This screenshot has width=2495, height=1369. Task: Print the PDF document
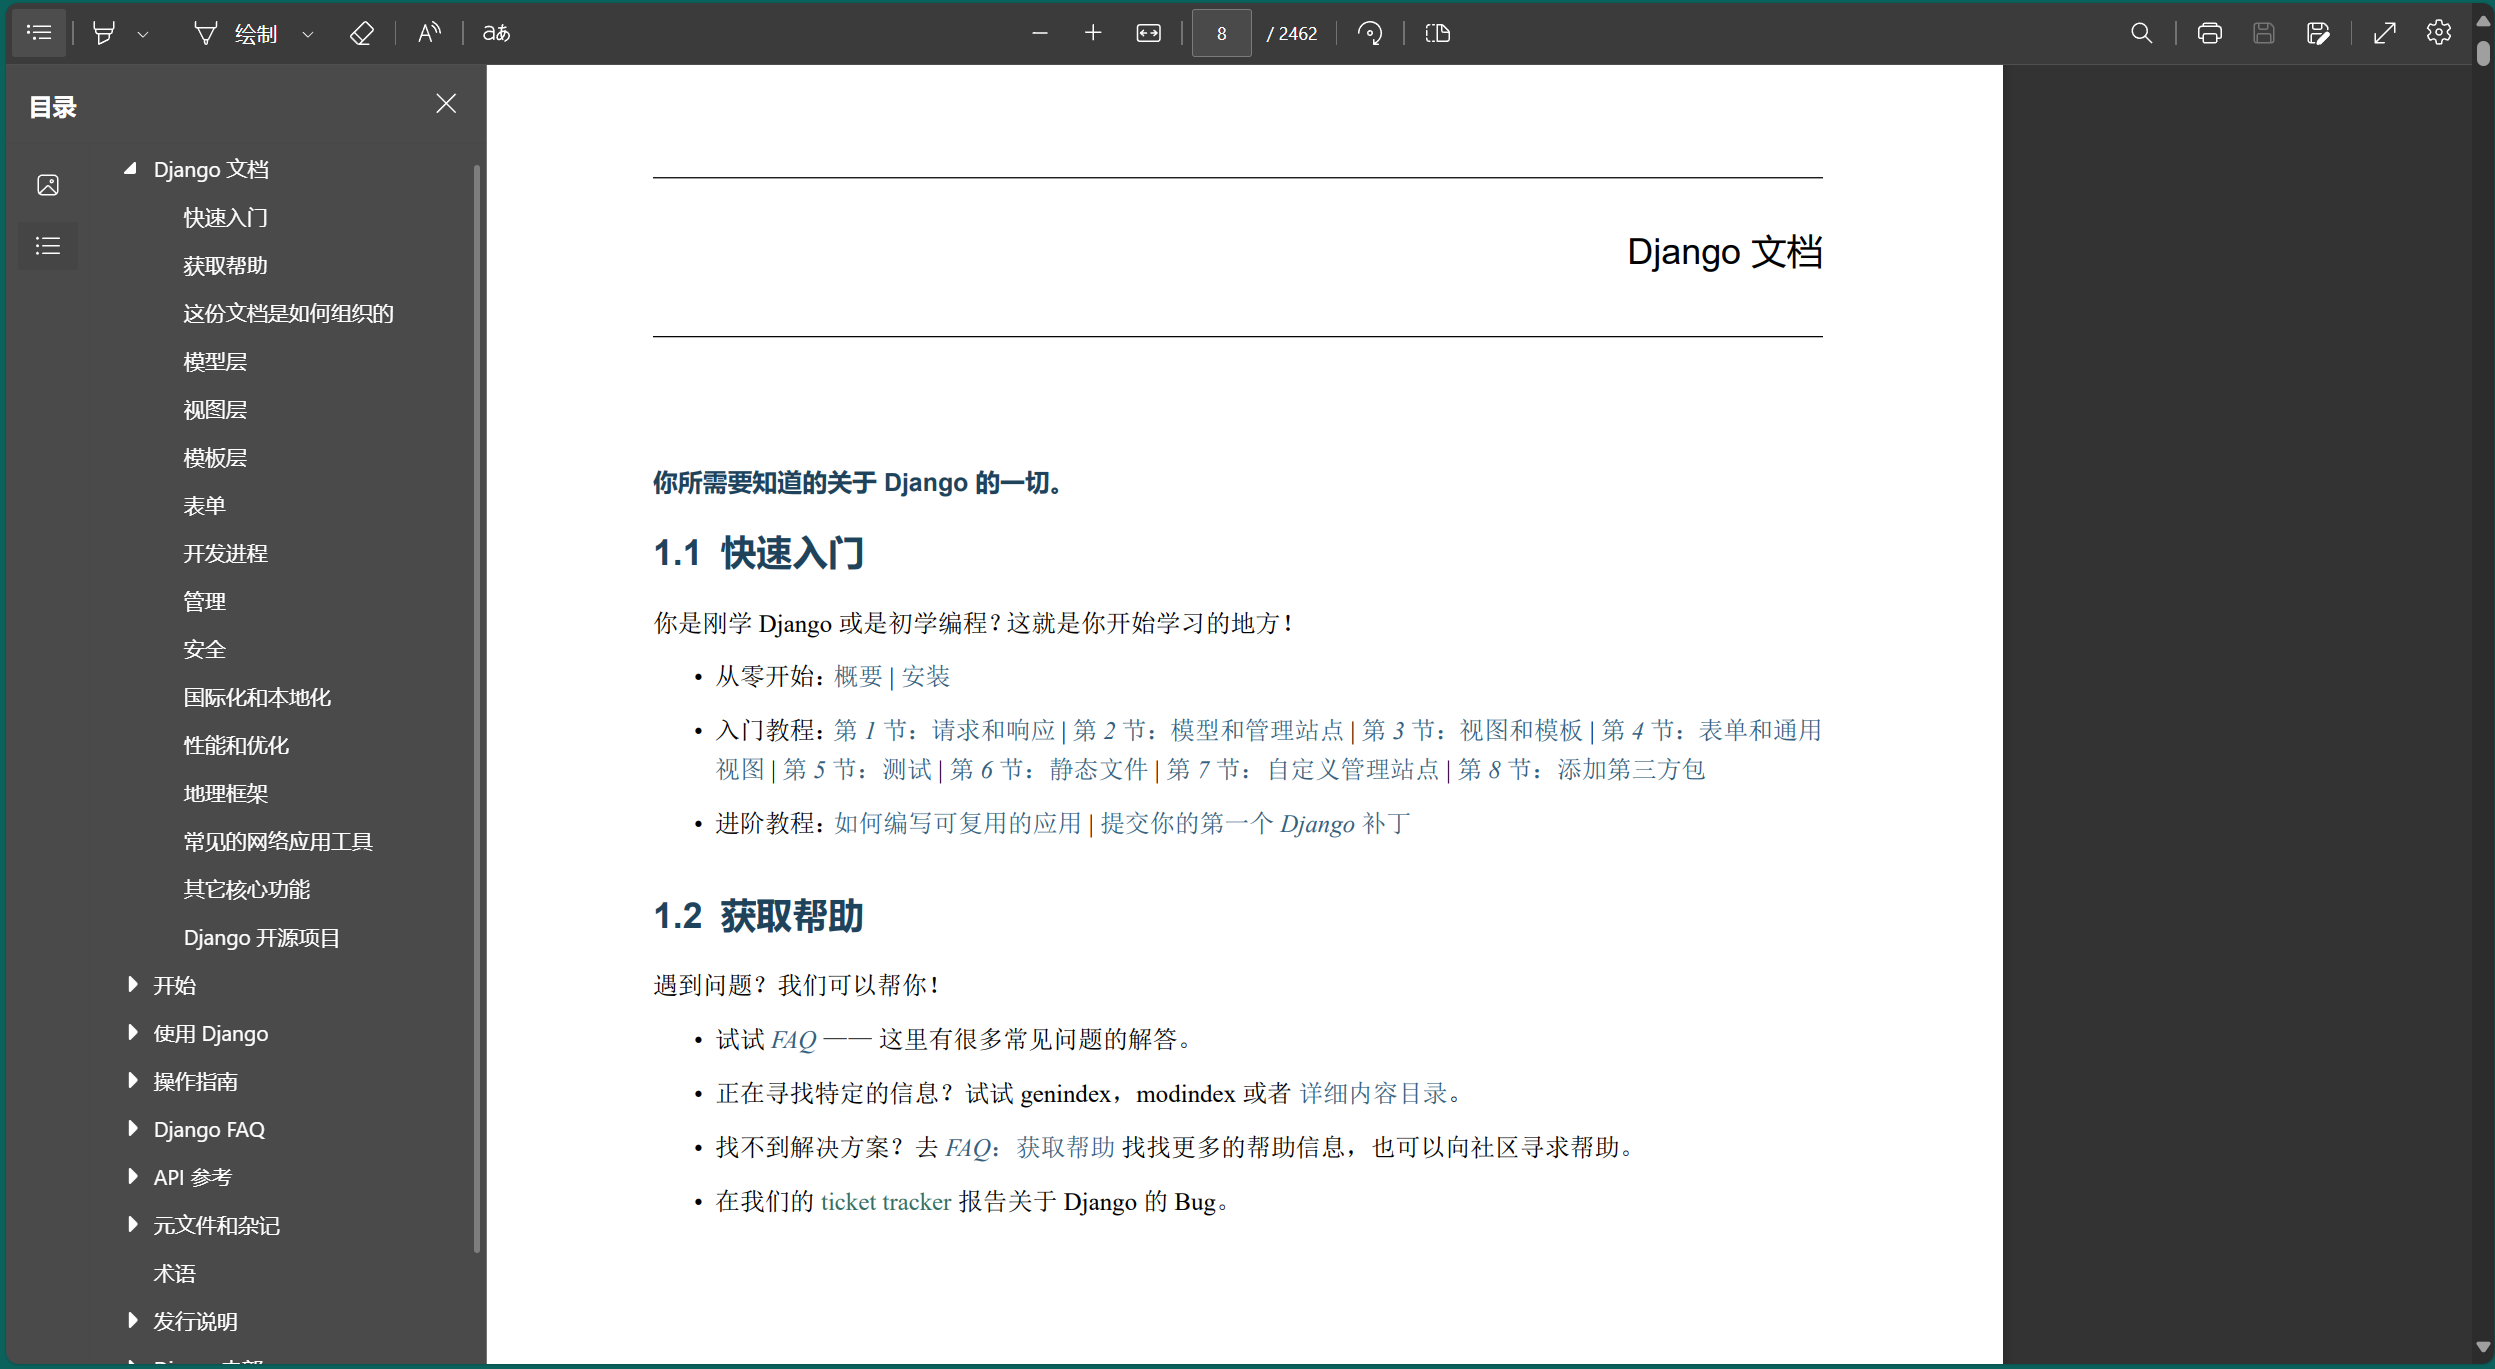coord(2209,33)
